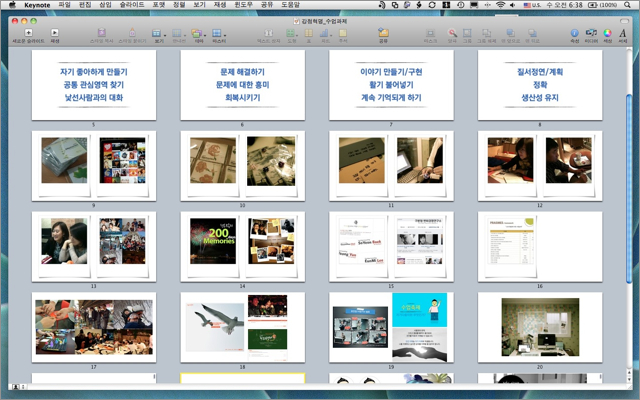Open the U.S. input source menu

[532, 5]
